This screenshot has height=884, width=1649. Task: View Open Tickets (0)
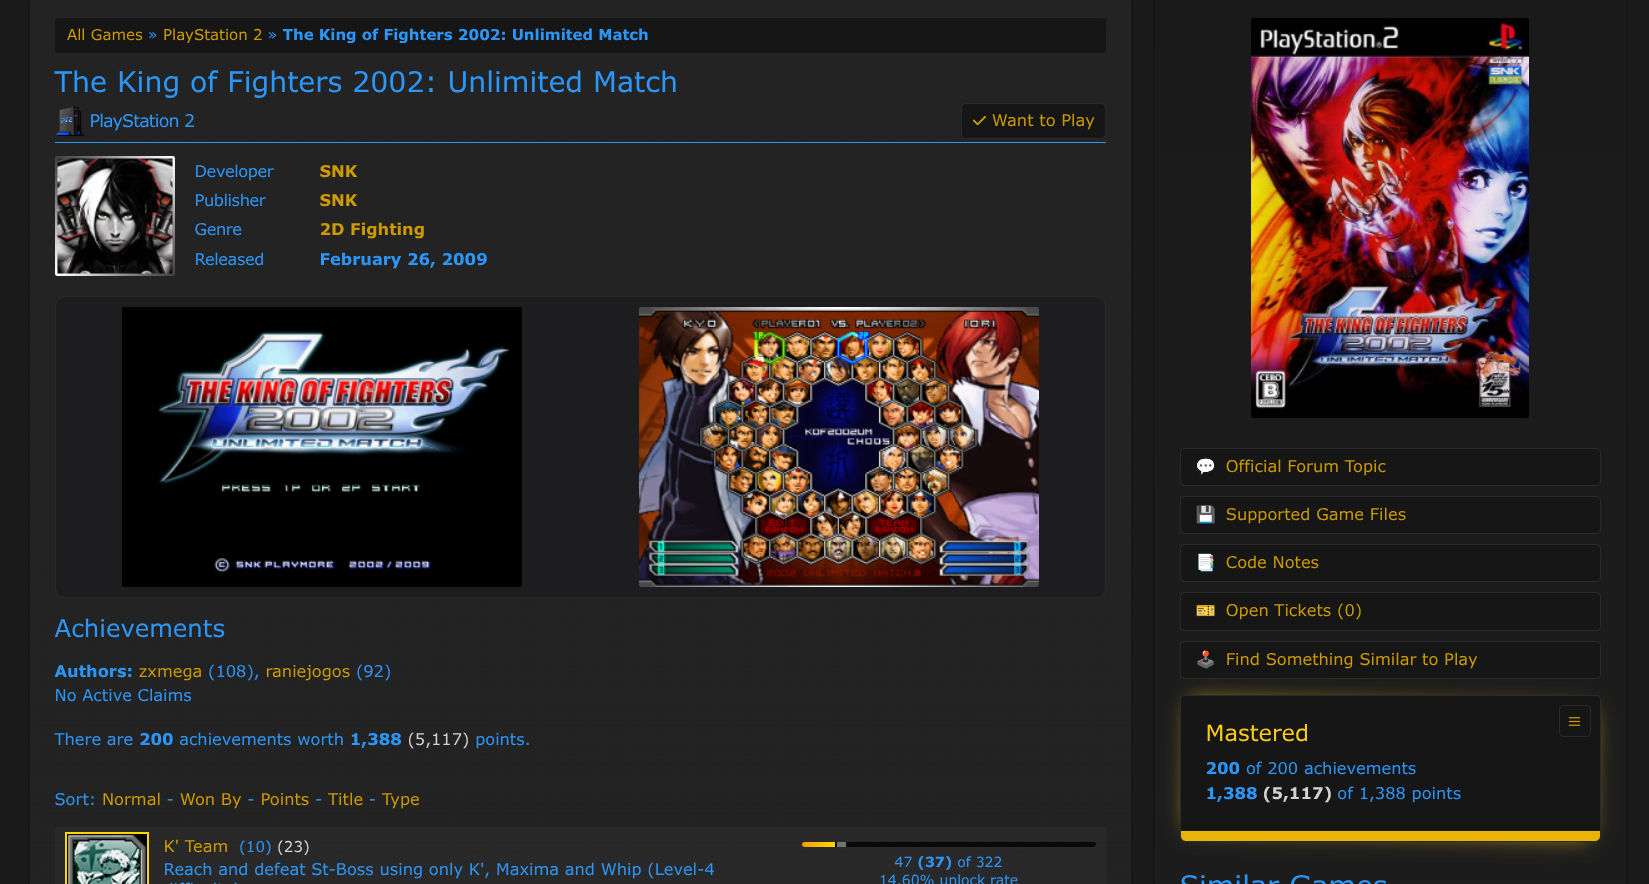pos(1390,611)
